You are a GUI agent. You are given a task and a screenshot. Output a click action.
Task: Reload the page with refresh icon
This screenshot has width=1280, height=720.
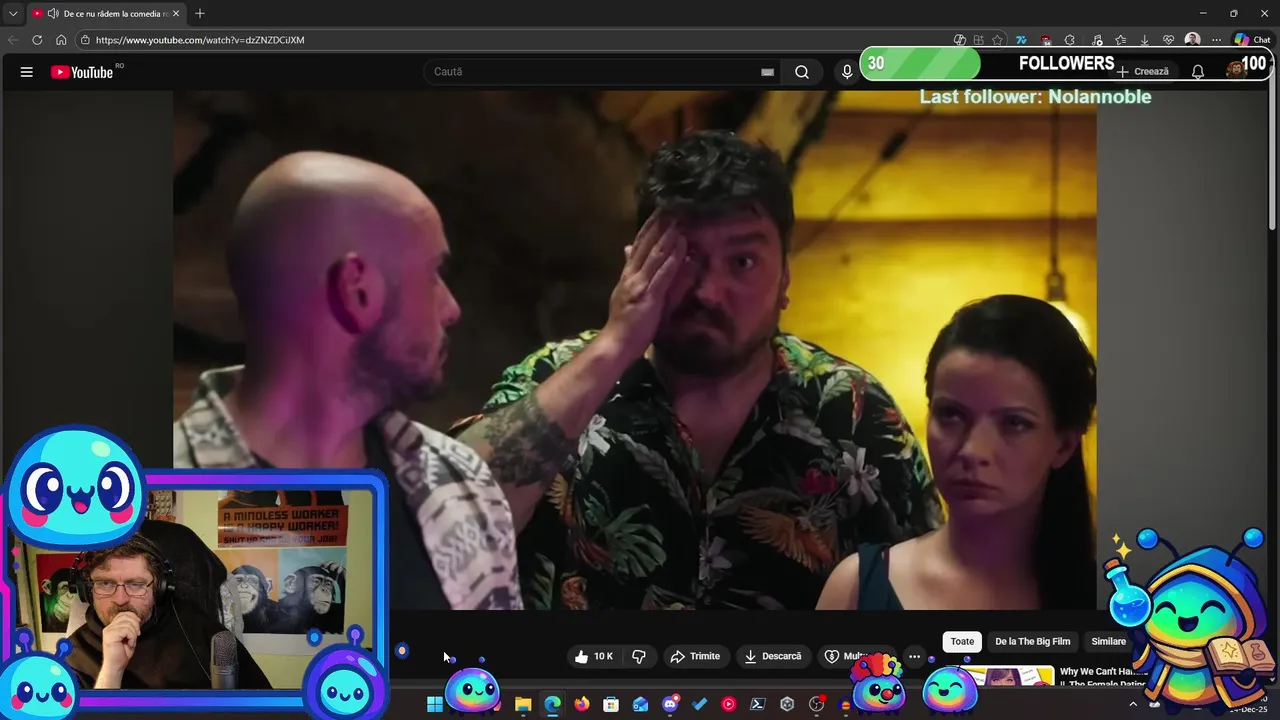pos(37,40)
